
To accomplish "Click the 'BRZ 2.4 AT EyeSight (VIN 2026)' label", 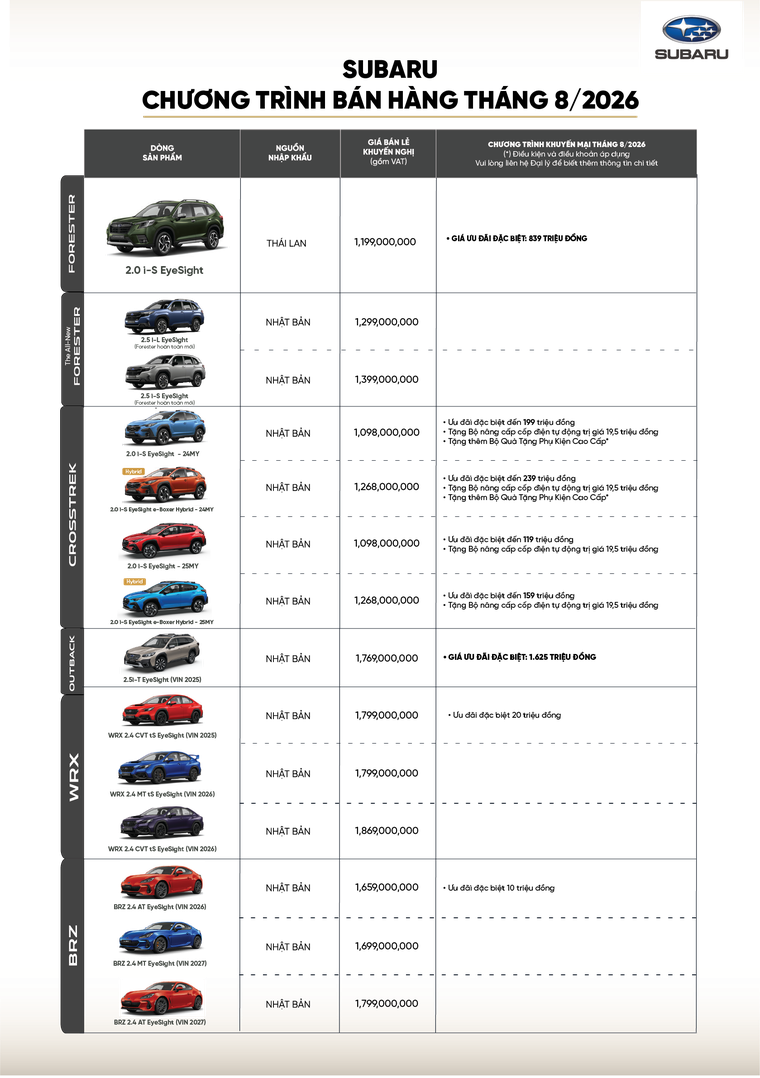I will click(160, 907).
